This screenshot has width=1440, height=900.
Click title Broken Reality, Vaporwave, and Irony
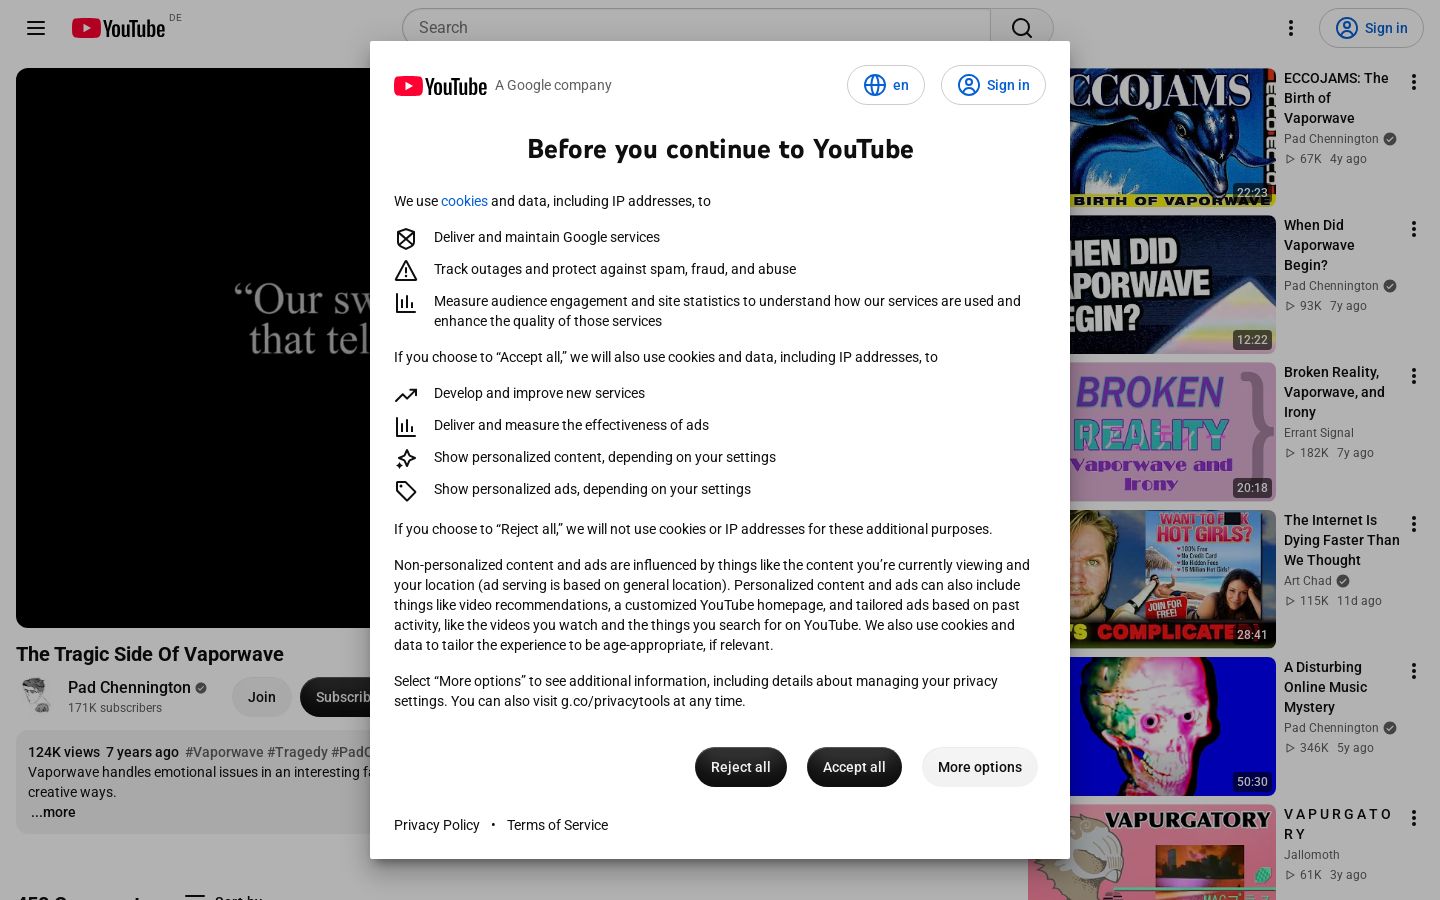click(x=1334, y=392)
